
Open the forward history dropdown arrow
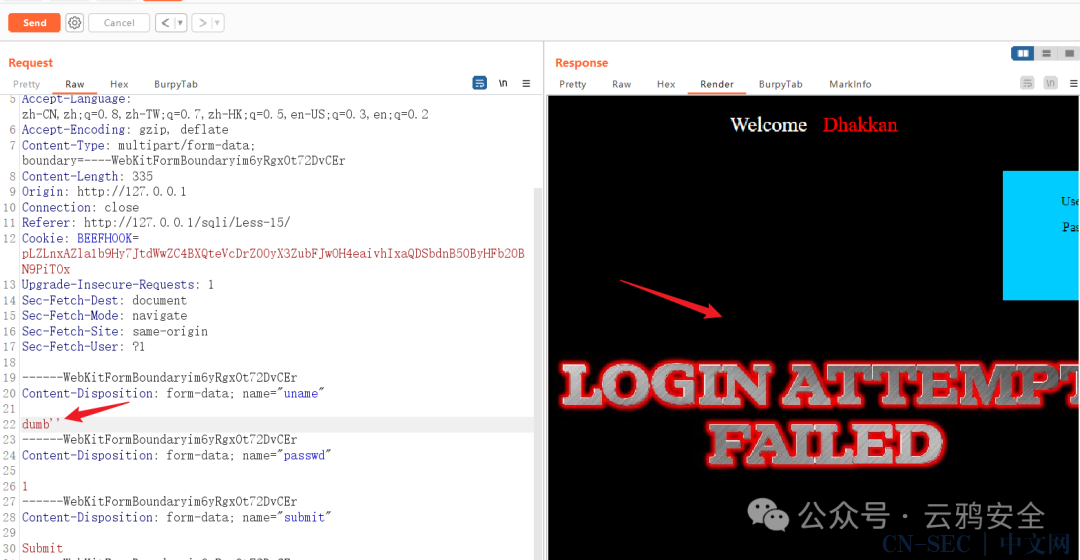pyautogui.click(x=218, y=23)
